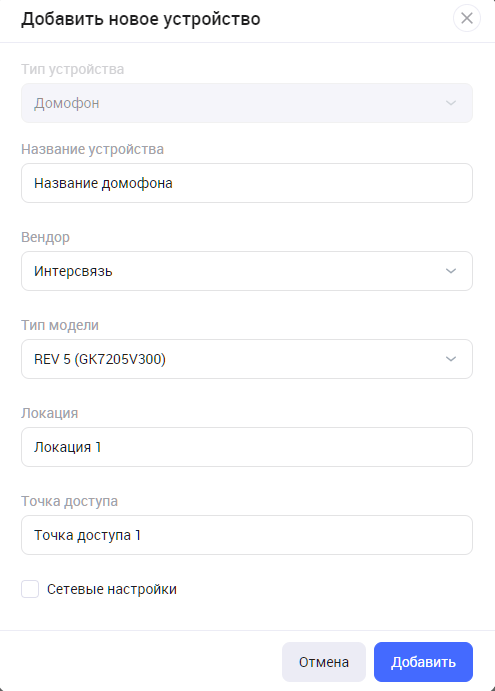The width and height of the screenshot is (495, 691).
Task: Enable the Сетевые настройки checkbox
Action: (30, 589)
